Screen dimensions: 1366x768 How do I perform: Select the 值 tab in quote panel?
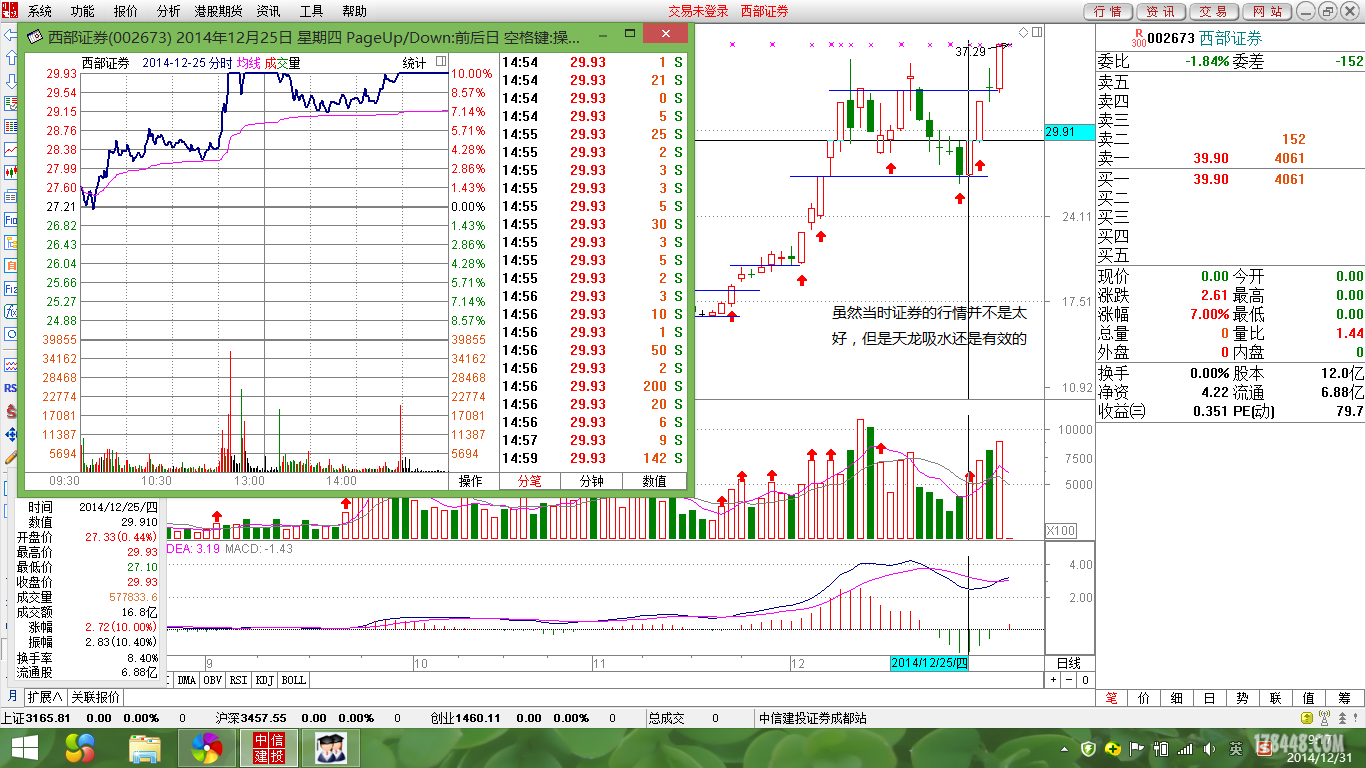[x=1310, y=698]
